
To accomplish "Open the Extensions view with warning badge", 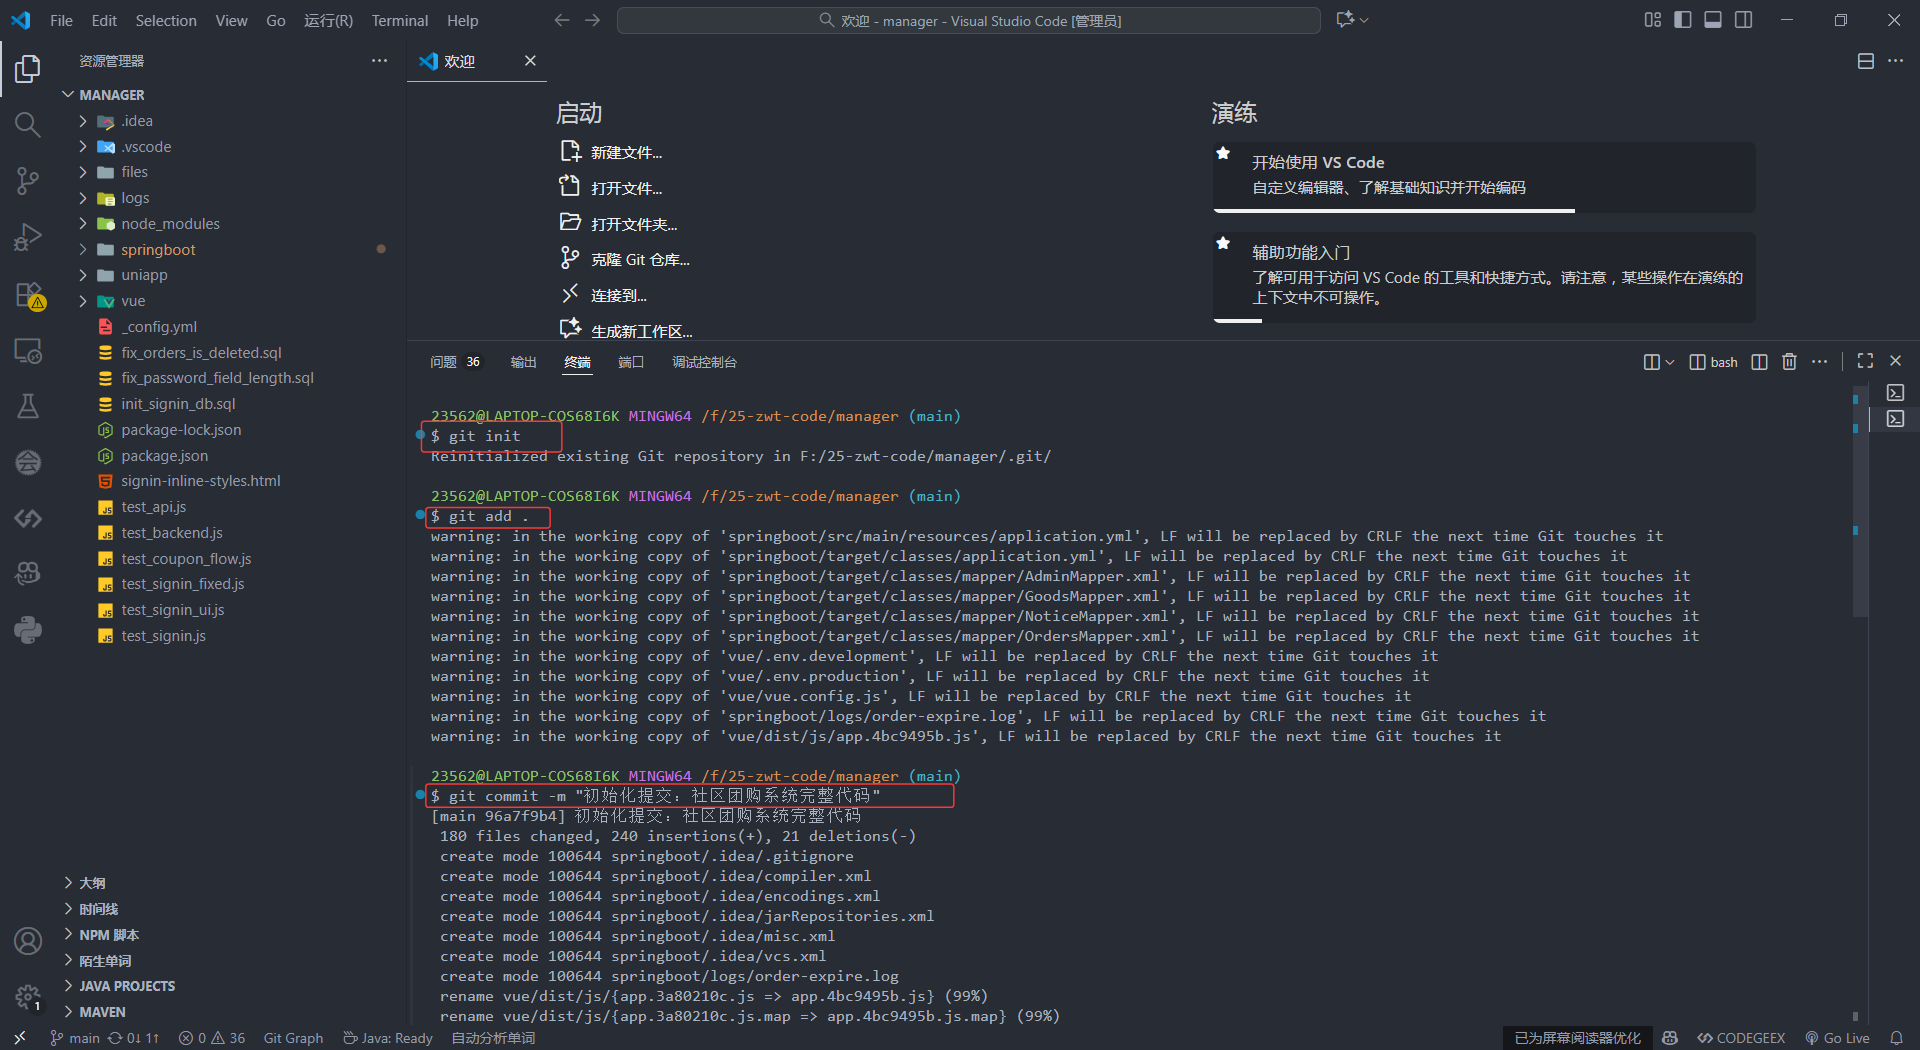I will (28, 295).
